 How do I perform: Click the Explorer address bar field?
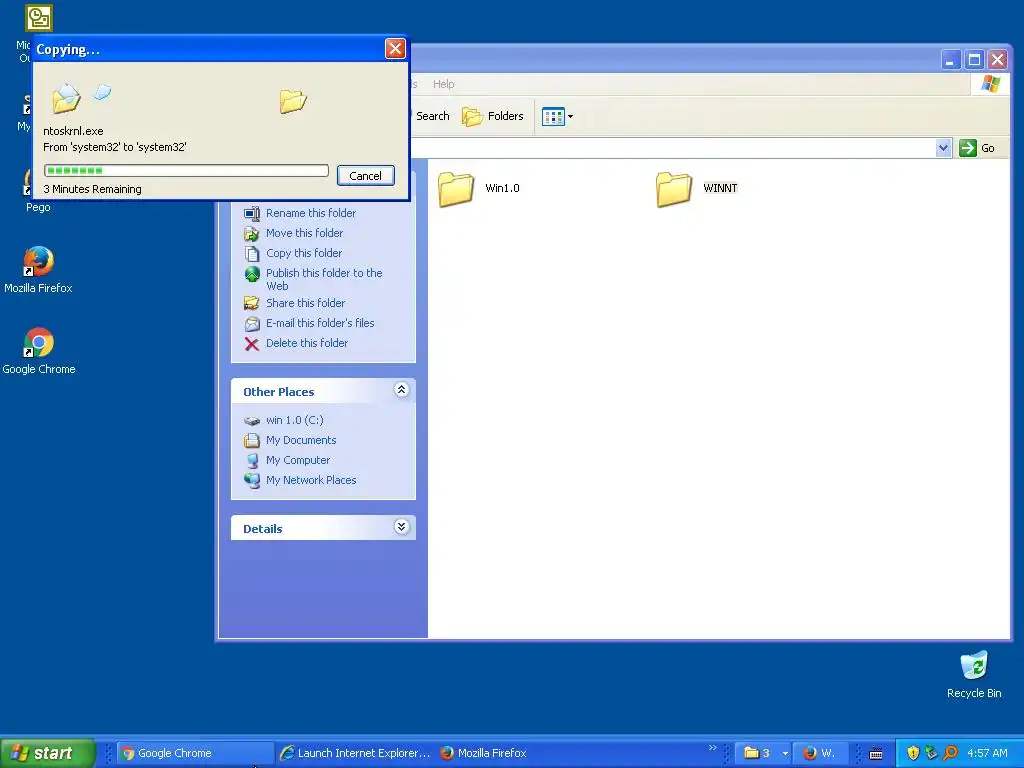[673, 148]
